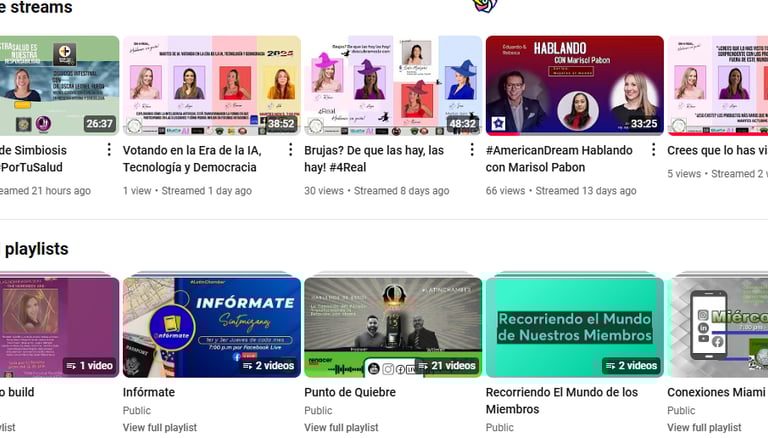Open Brujas? De que las hay title link

point(374,159)
